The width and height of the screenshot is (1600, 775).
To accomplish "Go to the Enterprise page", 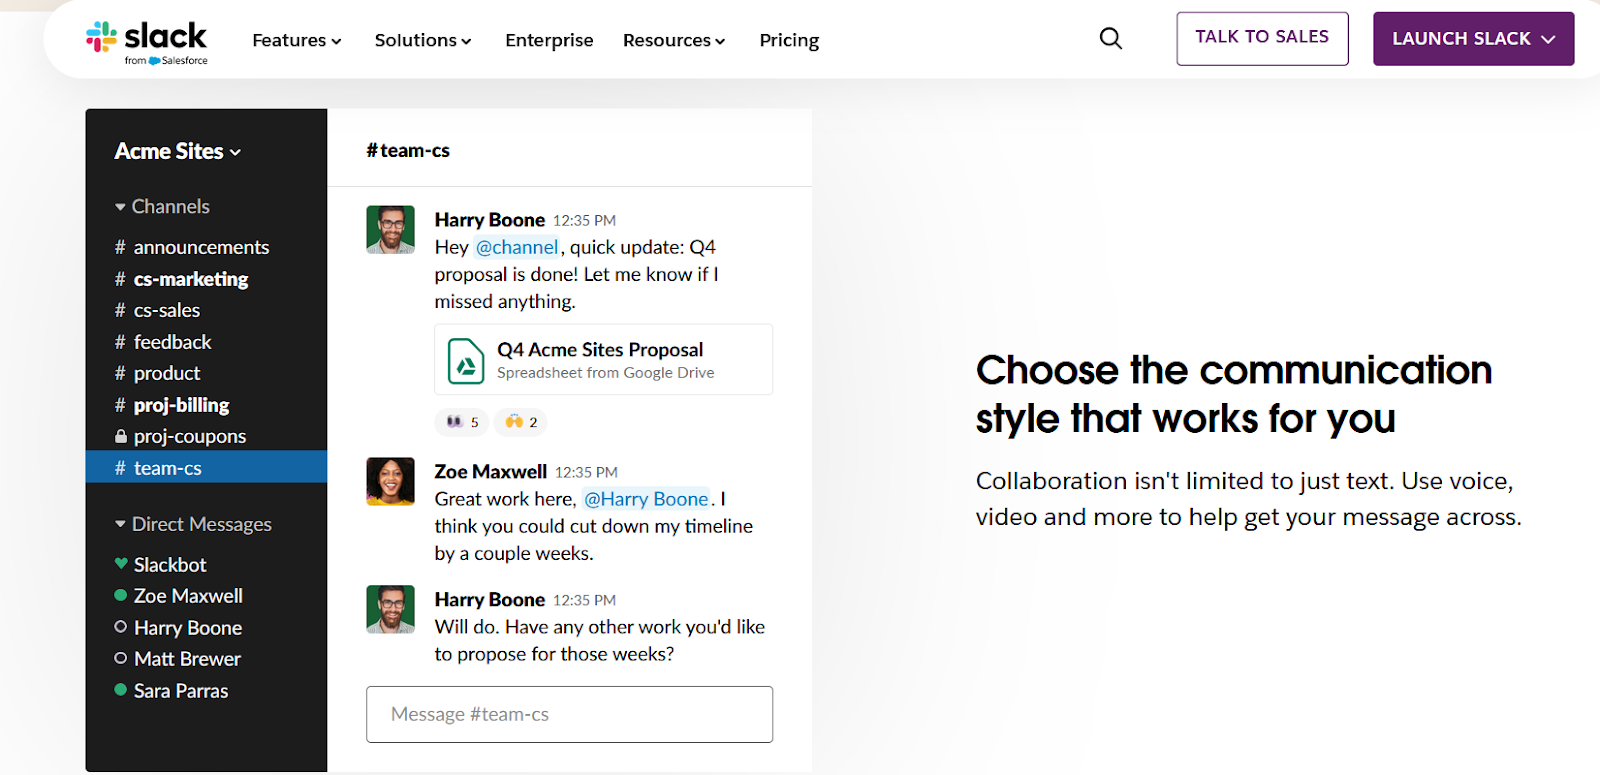I will [x=549, y=40].
